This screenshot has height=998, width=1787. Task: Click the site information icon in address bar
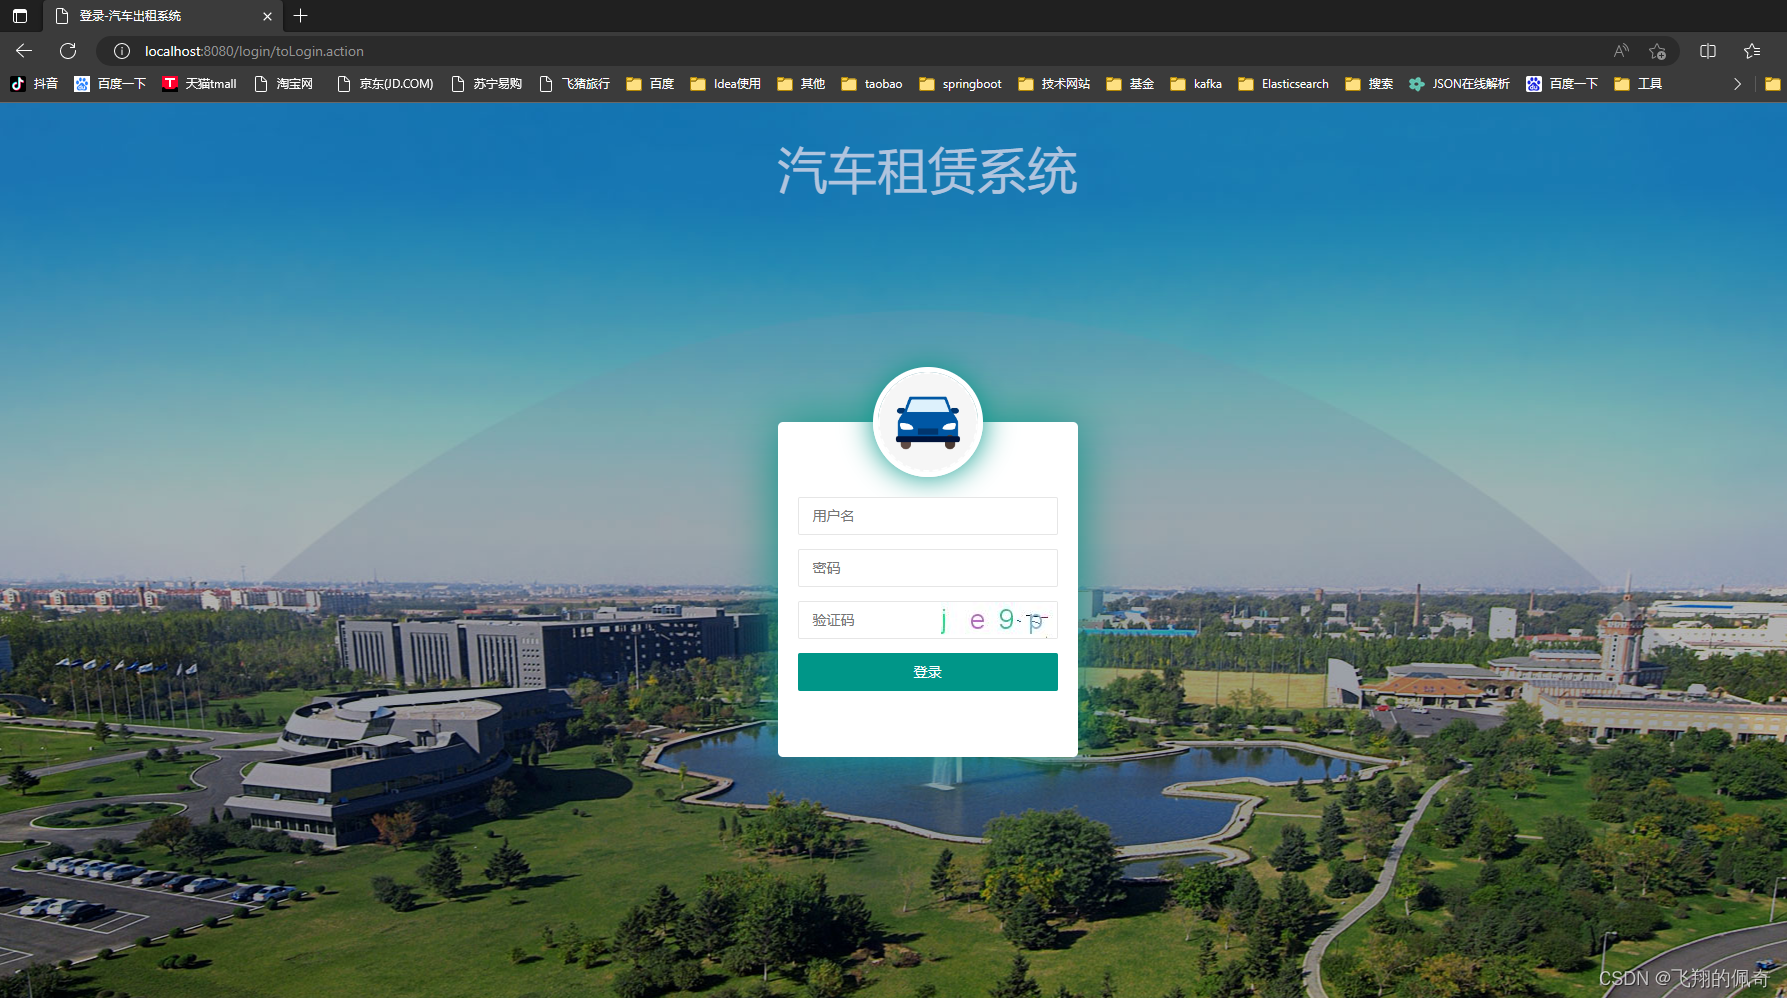120,50
